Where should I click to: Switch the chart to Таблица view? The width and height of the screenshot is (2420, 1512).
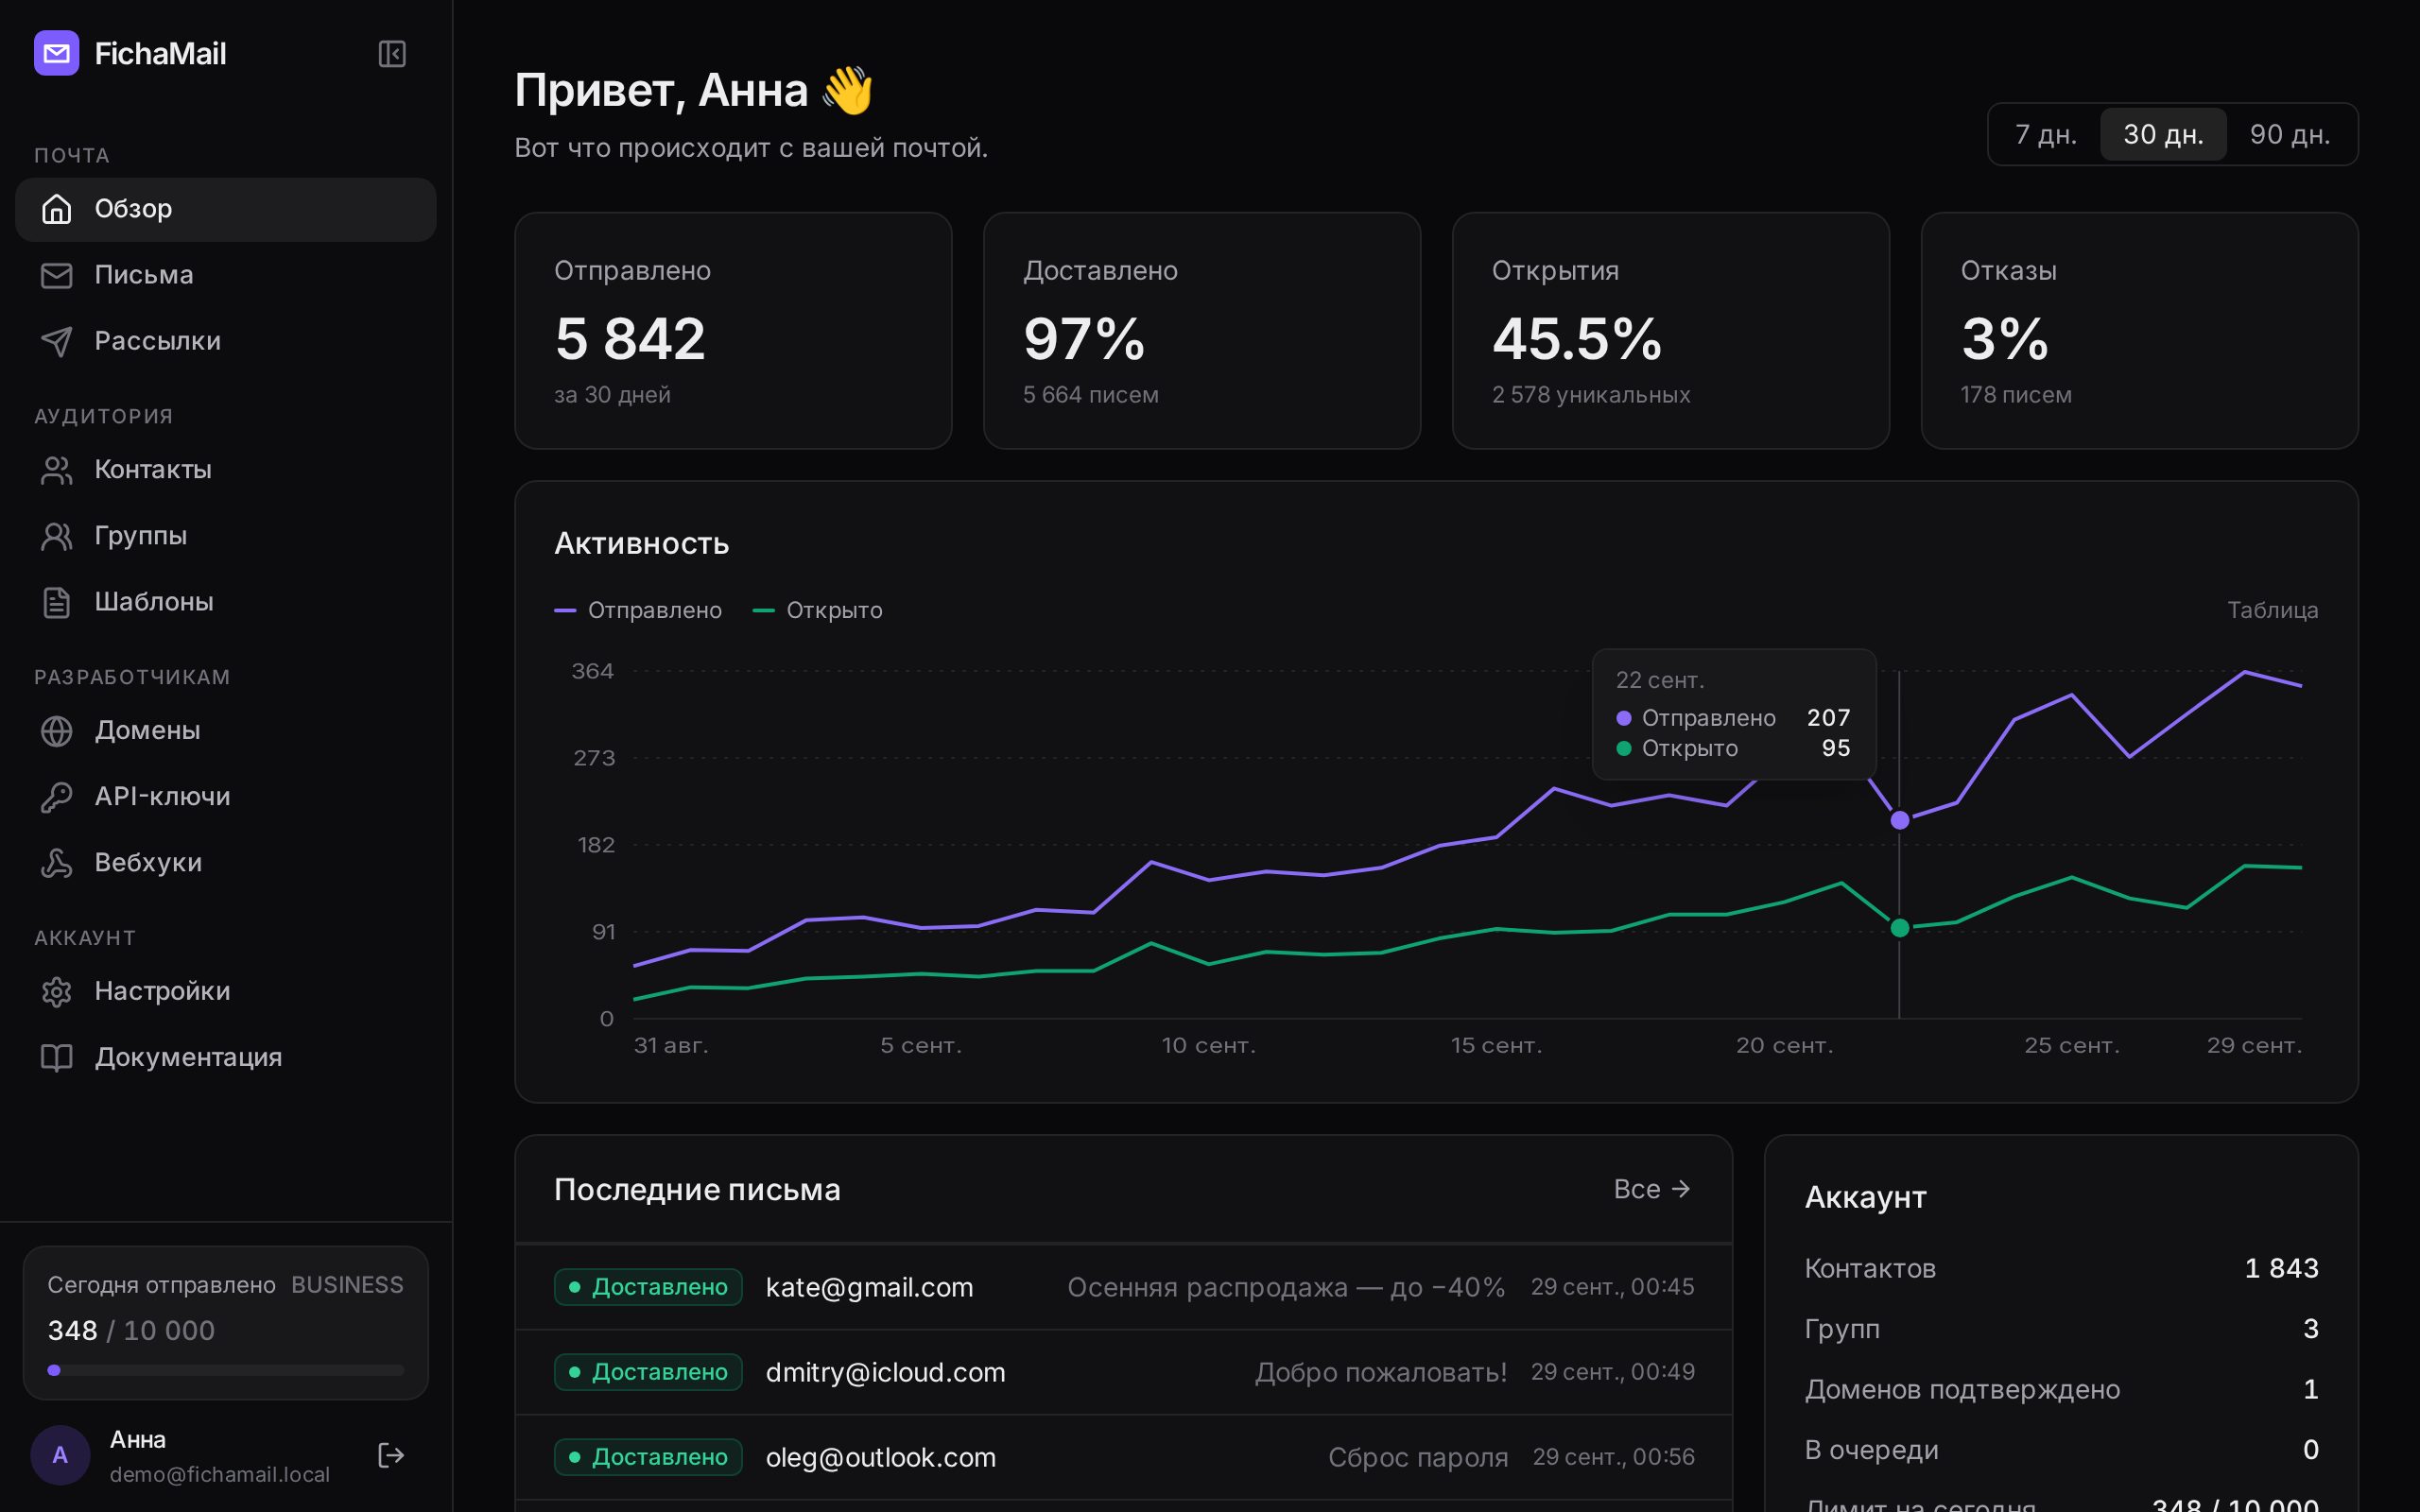[2272, 610]
